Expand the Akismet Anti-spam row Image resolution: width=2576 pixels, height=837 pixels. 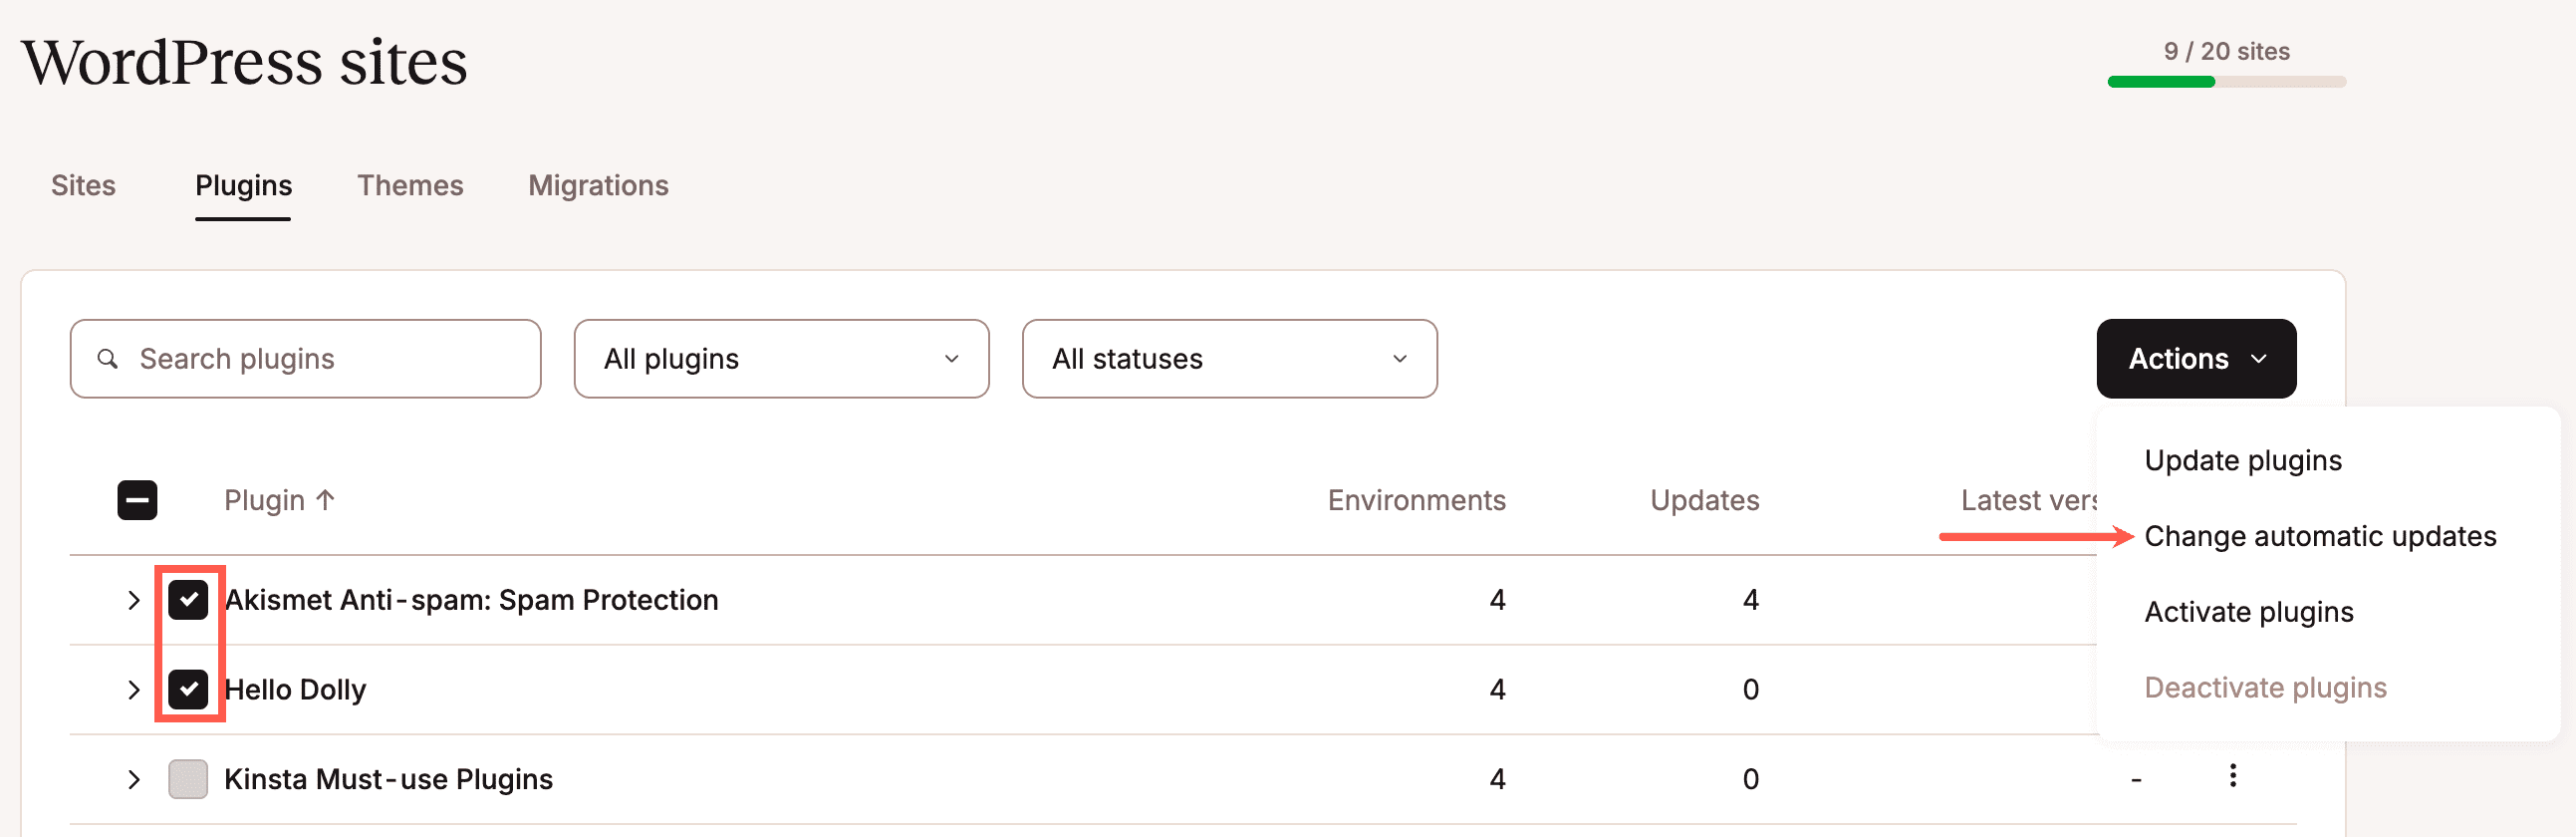133,600
